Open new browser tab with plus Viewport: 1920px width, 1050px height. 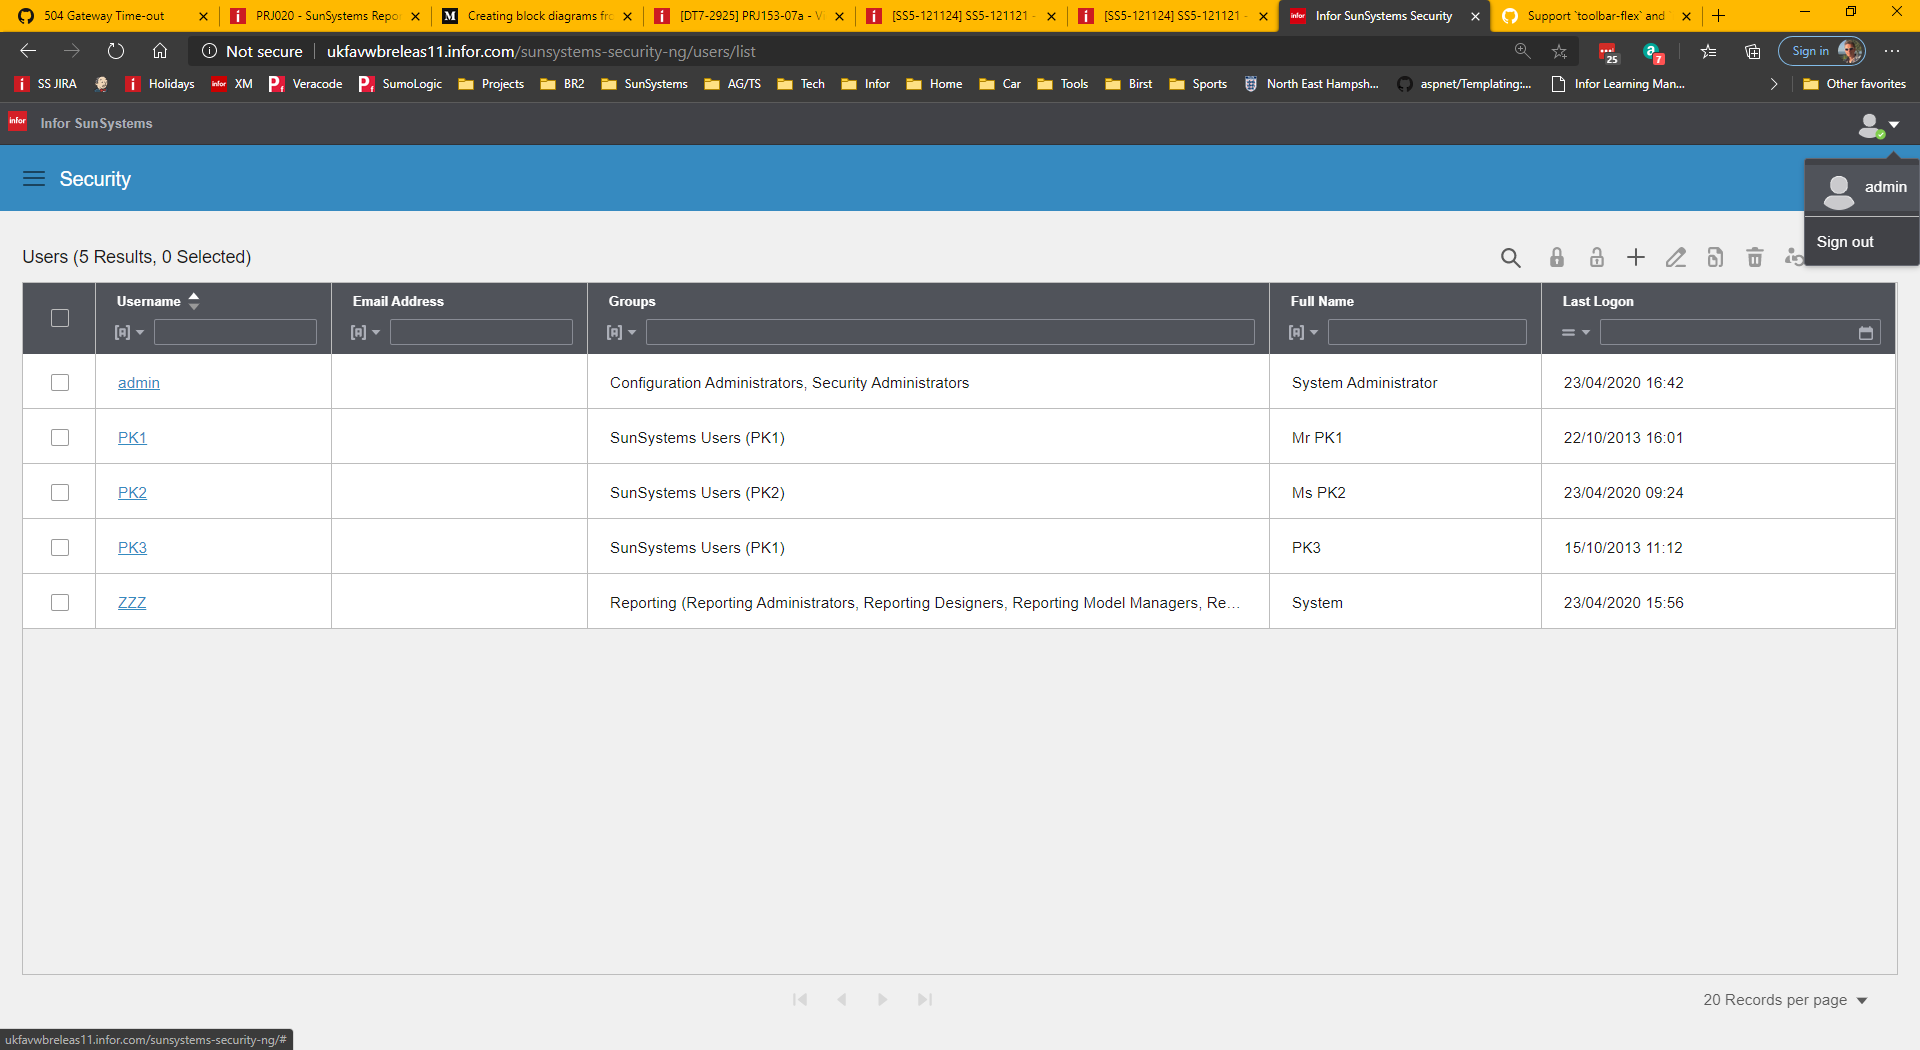[x=1719, y=15]
